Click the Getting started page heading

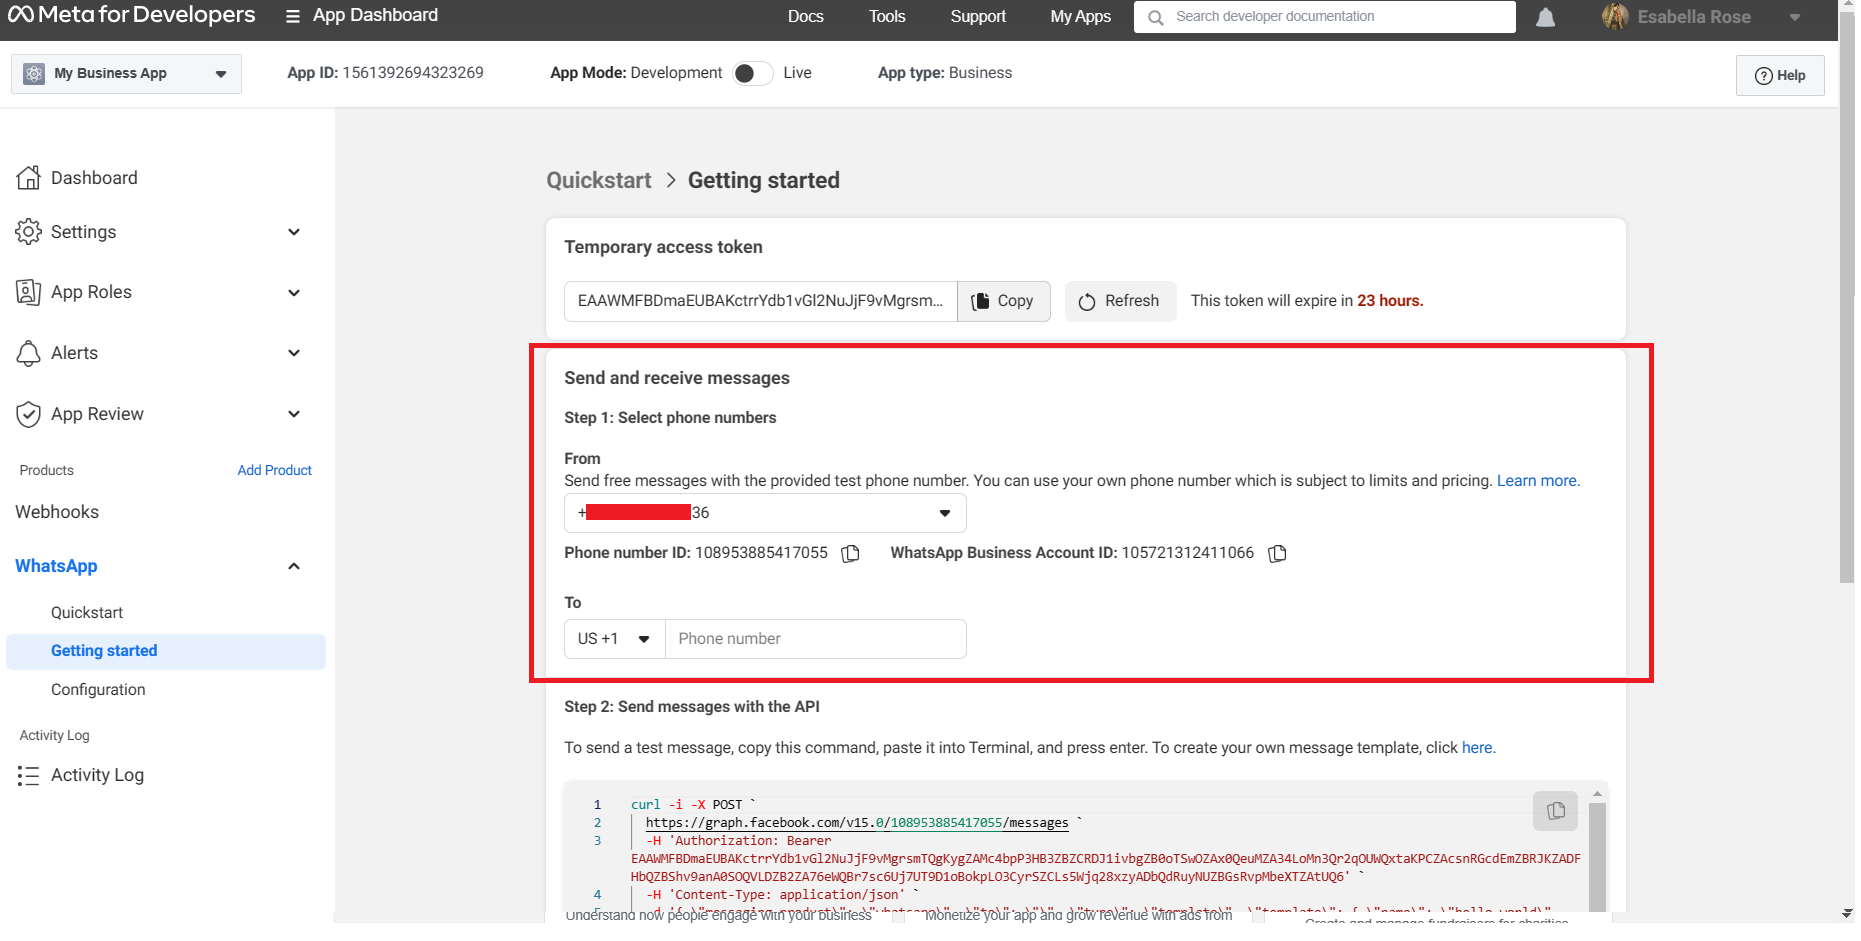[x=764, y=180]
